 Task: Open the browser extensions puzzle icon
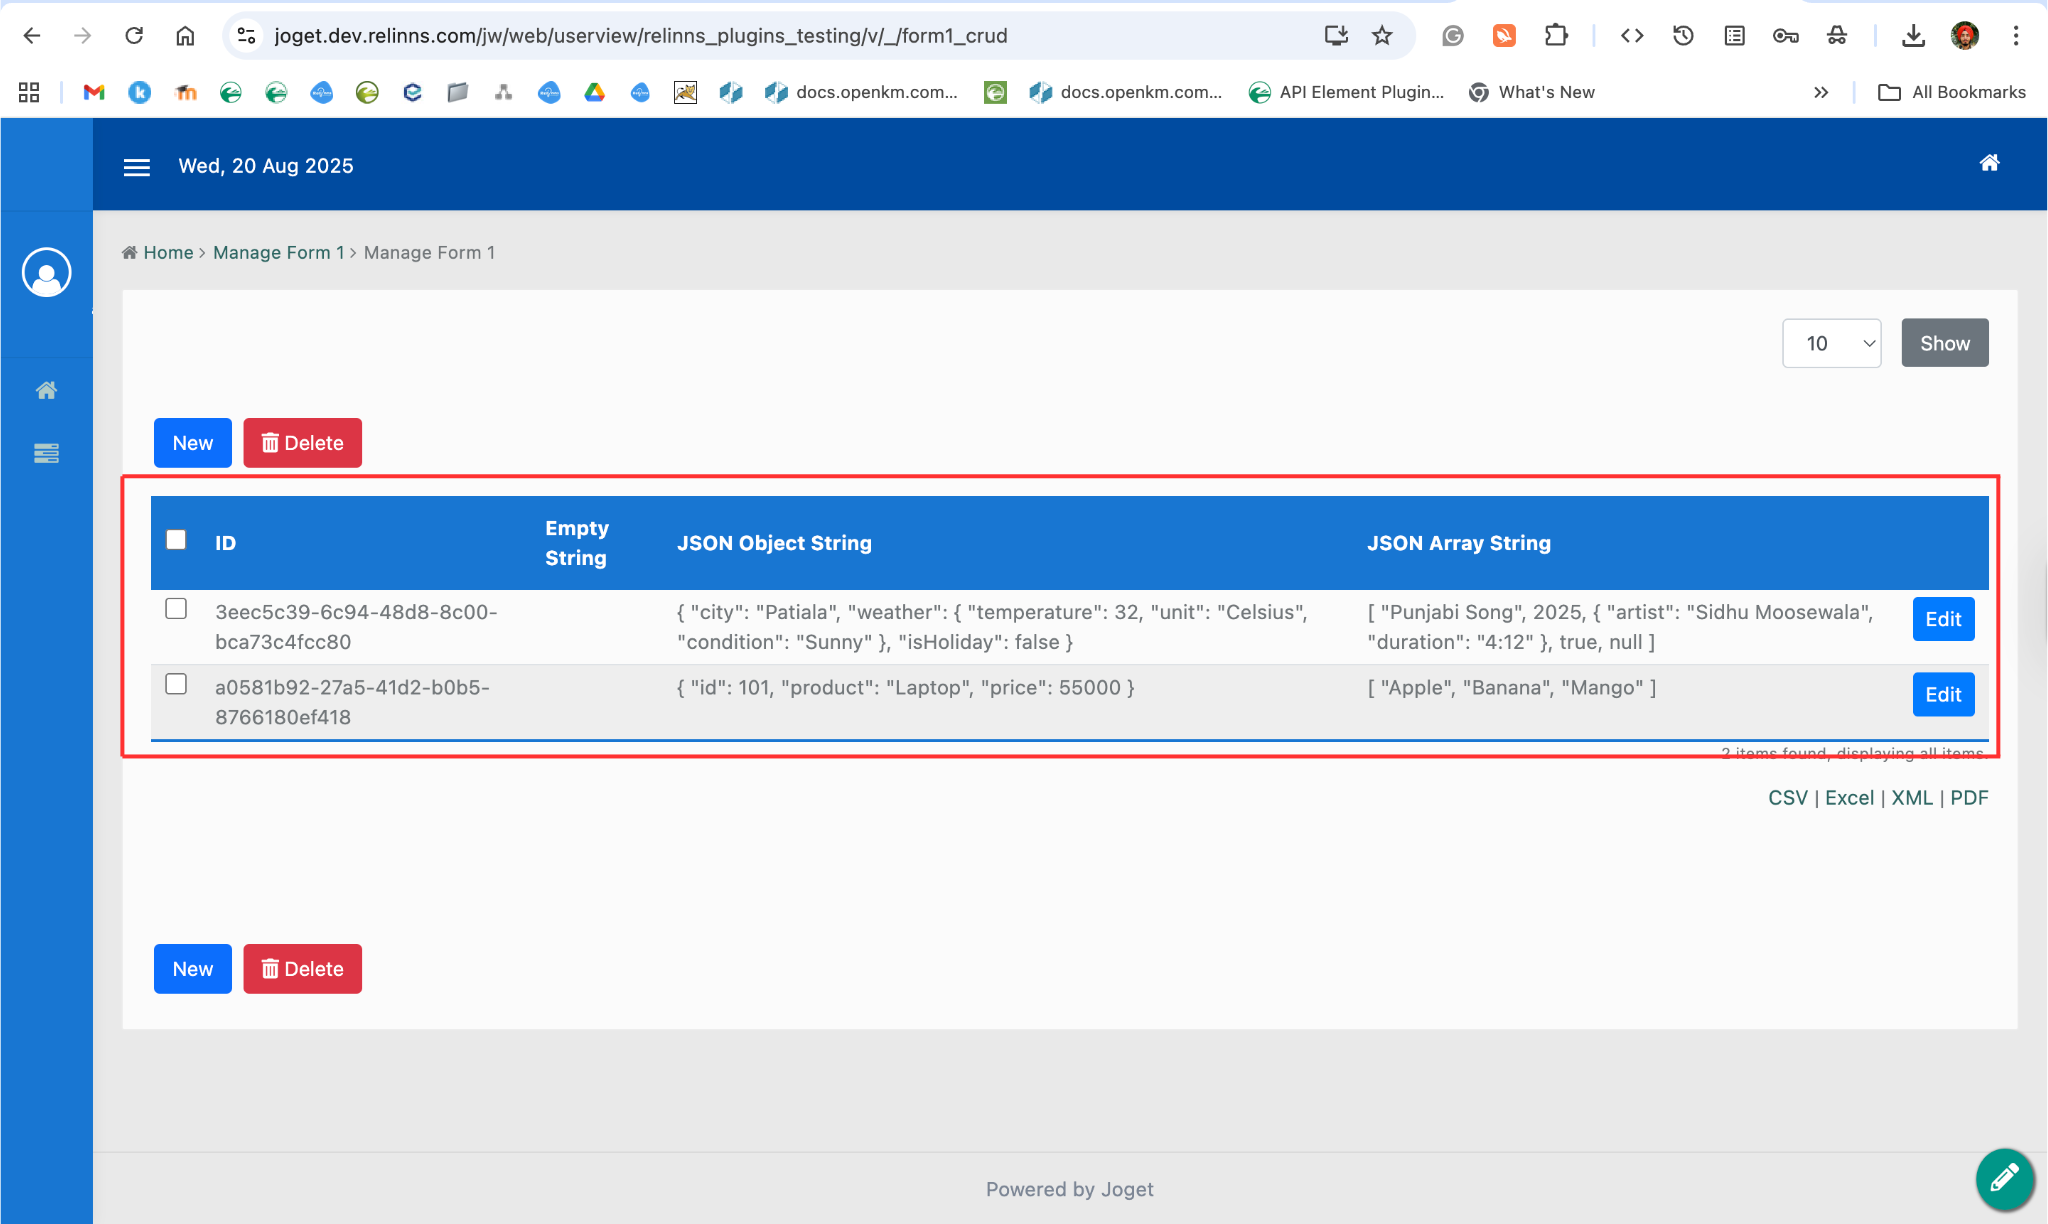[x=1556, y=36]
